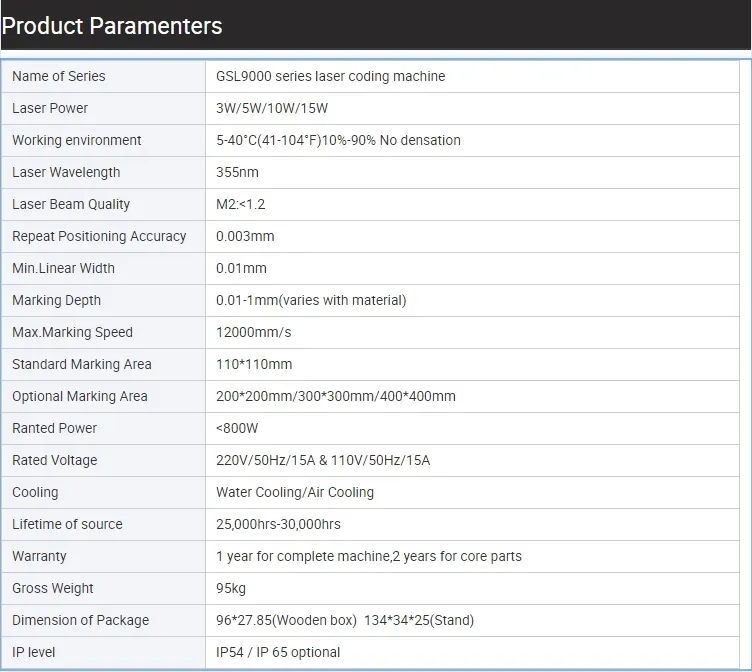This screenshot has height=672, width=752.
Task: Select the 95kg gross weight value
Action: [x=231, y=588]
